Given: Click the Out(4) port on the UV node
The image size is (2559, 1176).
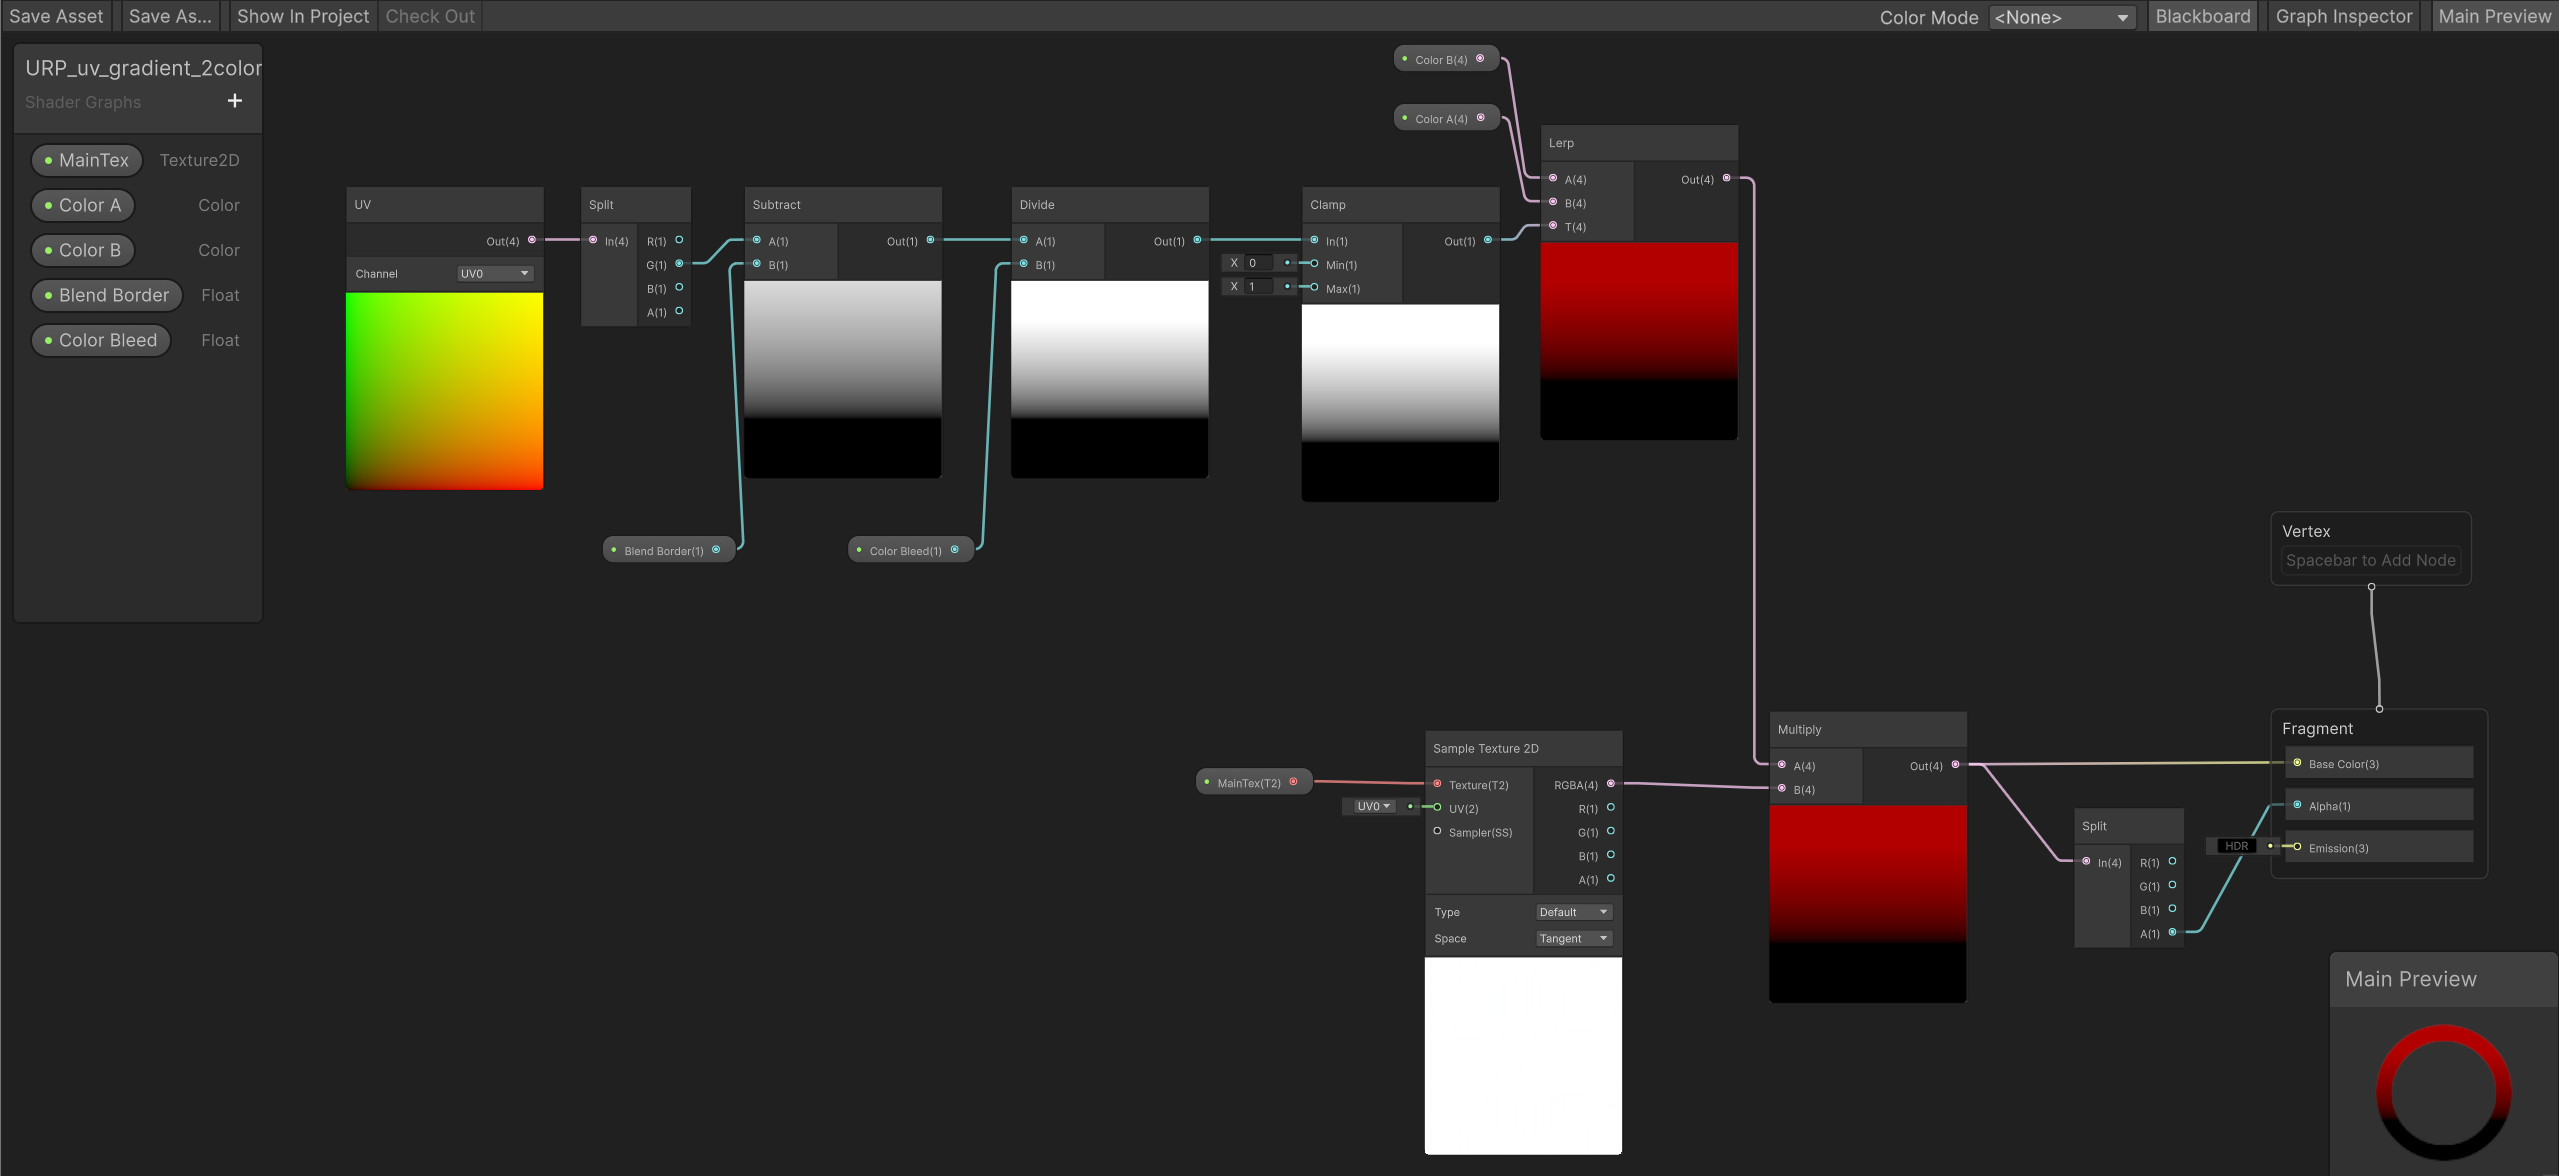Looking at the screenshot, I should (x=531, y=240).
